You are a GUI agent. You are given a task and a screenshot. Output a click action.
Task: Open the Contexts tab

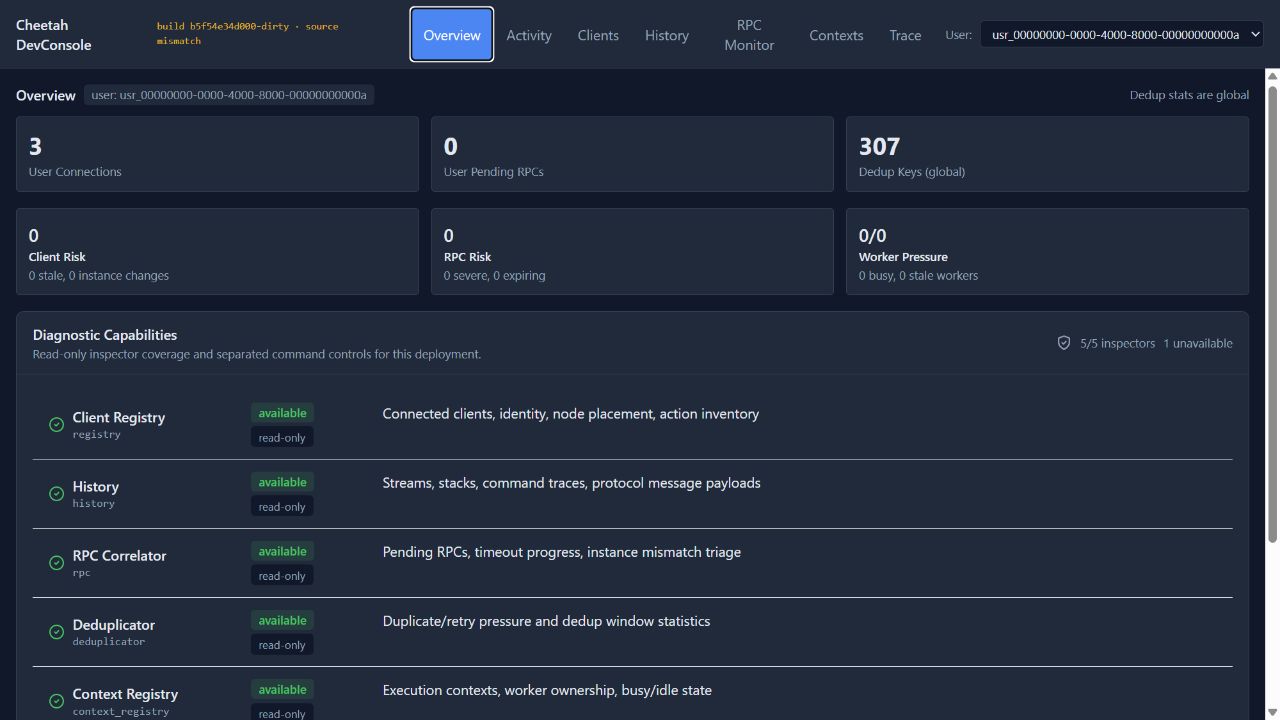836,35
